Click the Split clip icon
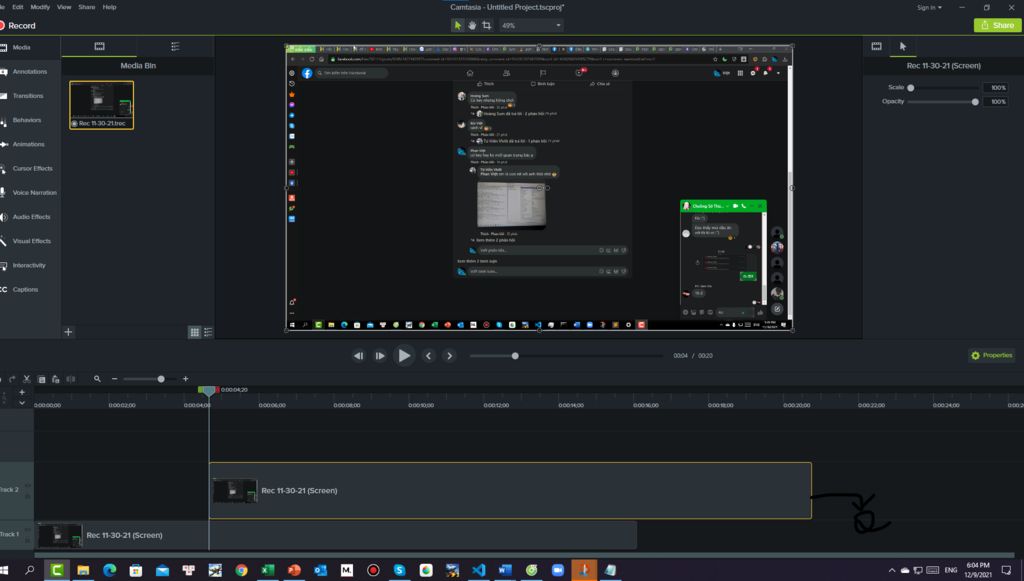Screen dimensions: 1024x581 (71, 379)
